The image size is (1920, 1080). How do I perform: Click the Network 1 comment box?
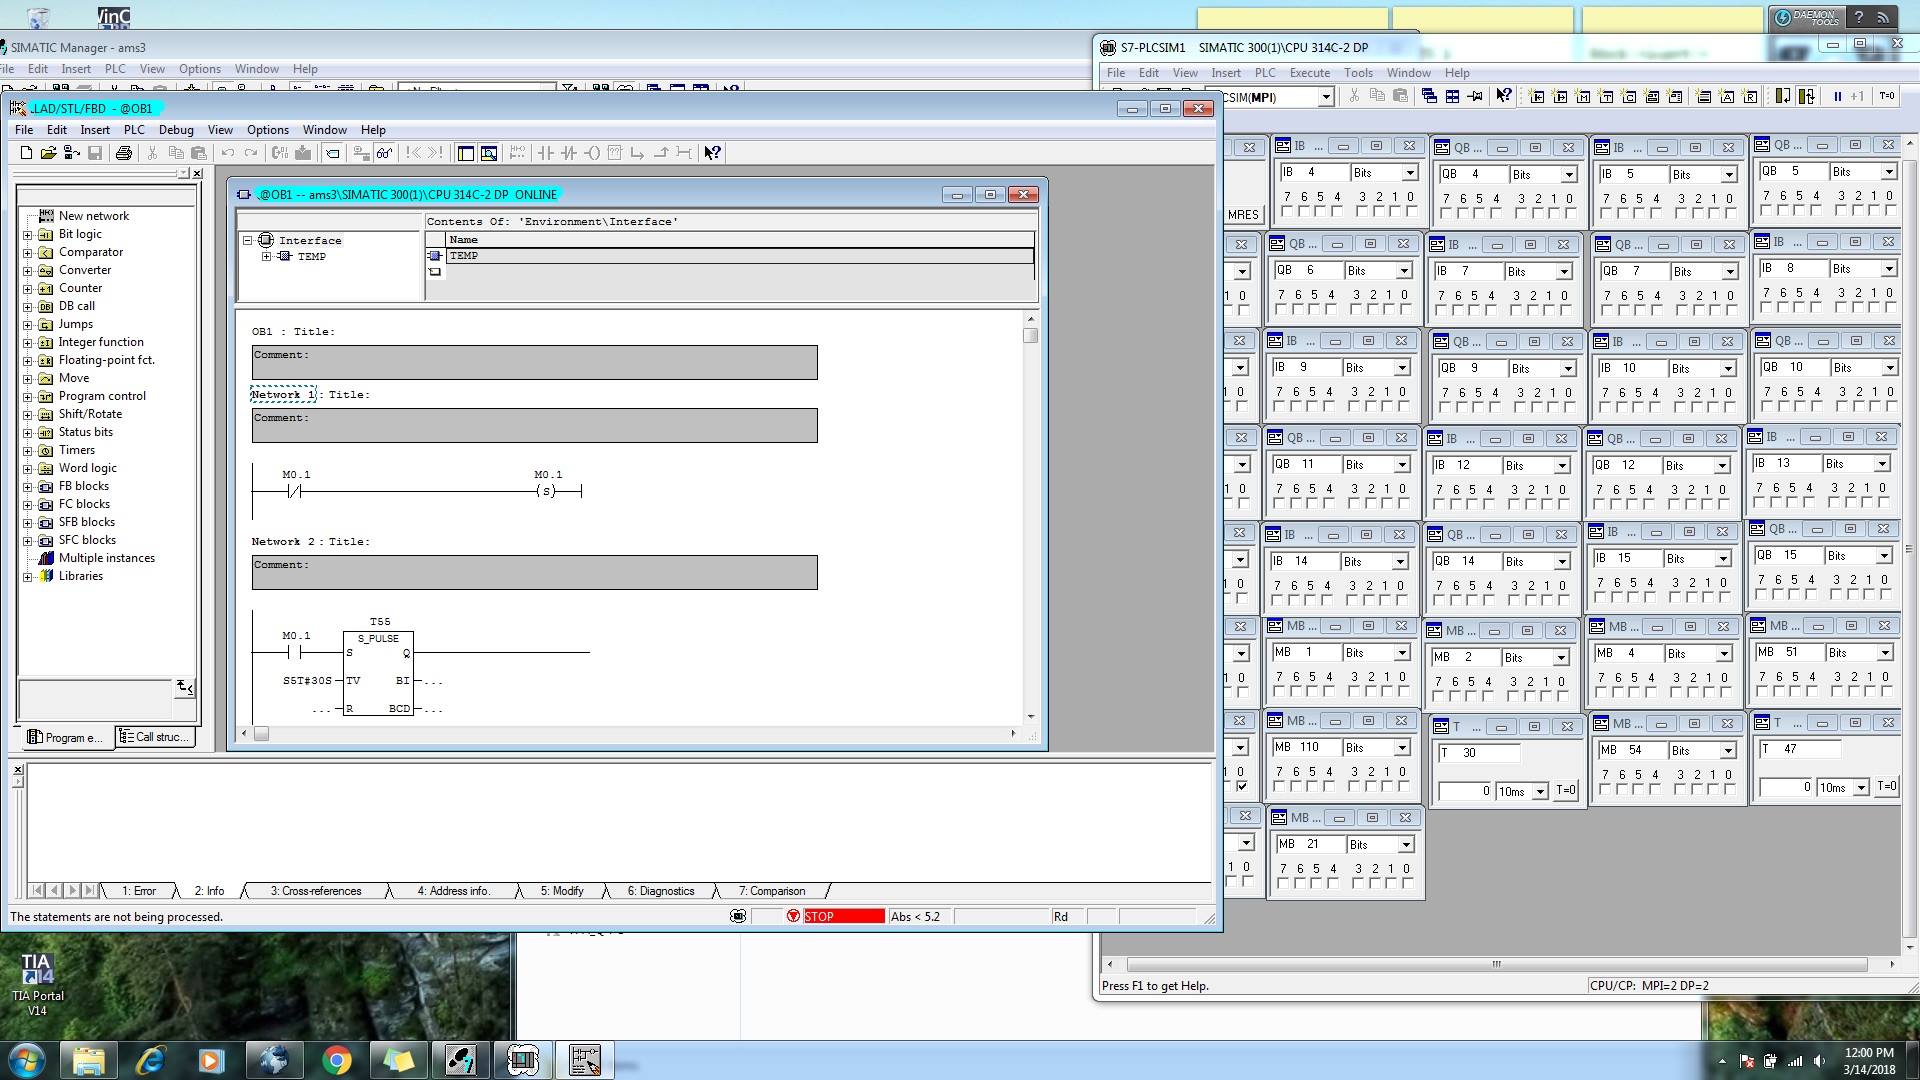pos(534,425)
